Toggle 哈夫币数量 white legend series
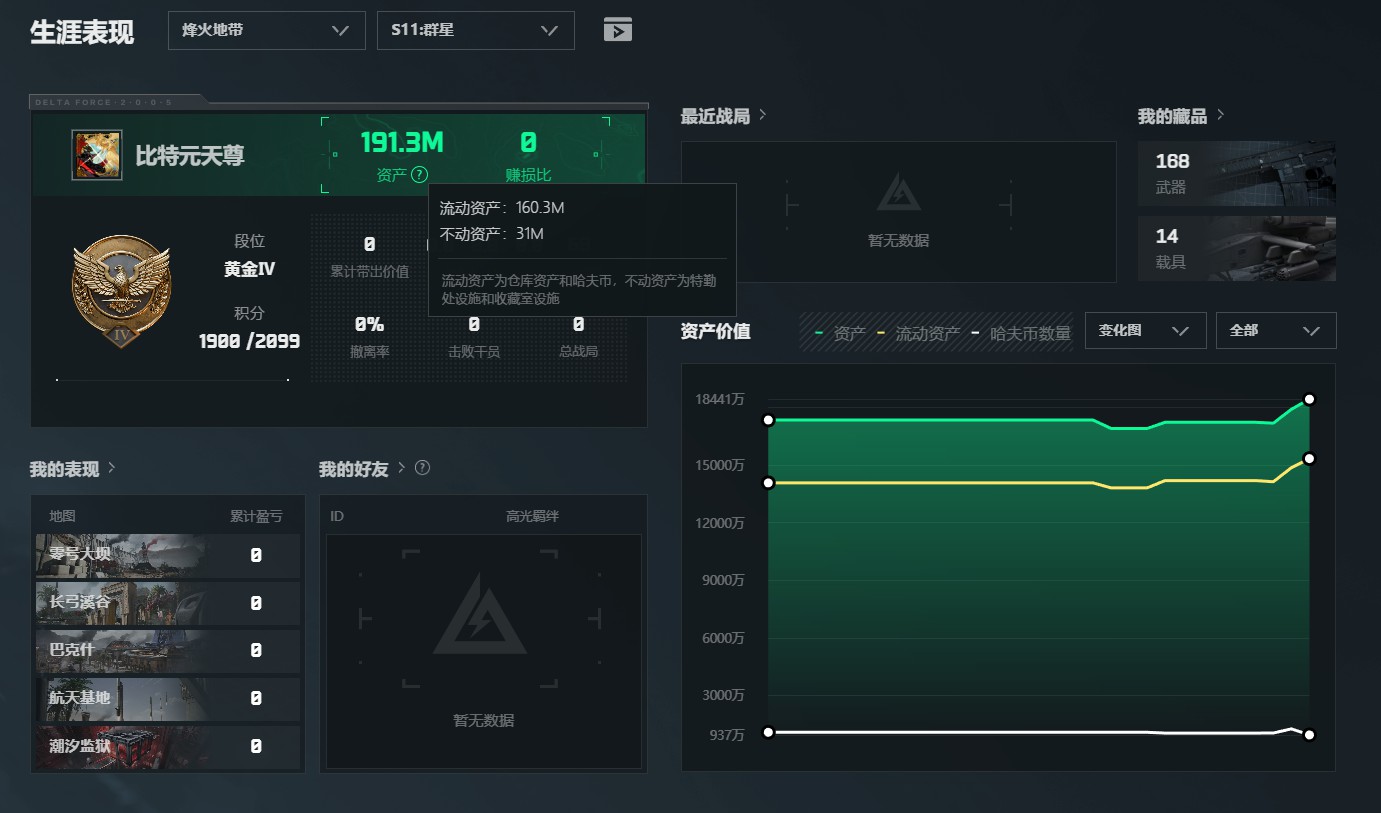 pos(1020,333)
